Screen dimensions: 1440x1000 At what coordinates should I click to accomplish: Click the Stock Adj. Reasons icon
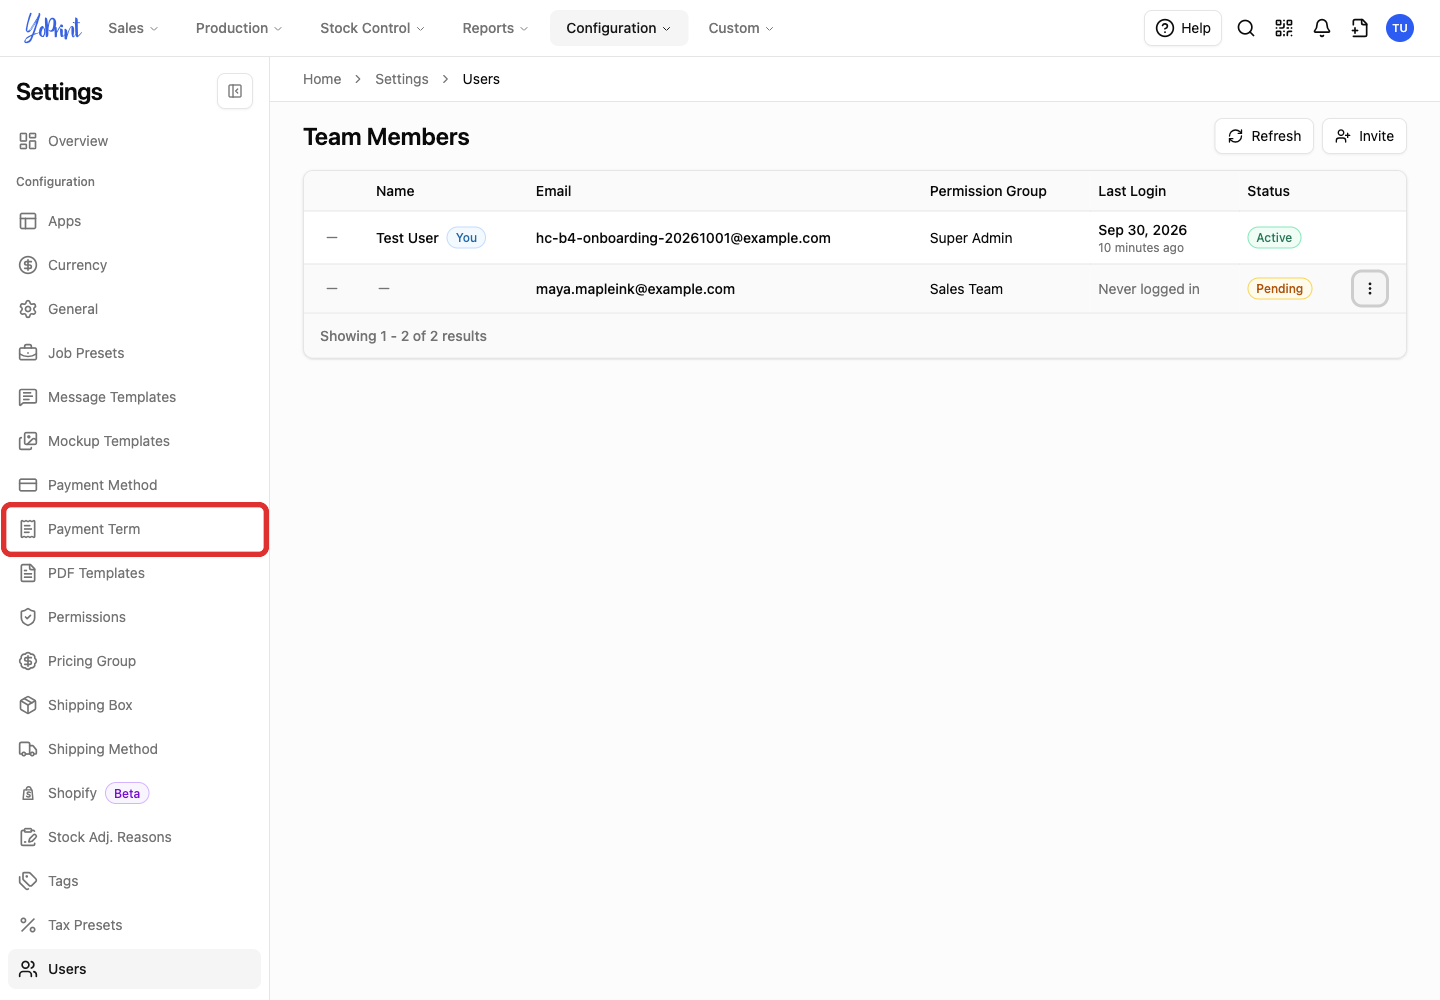(28, 837)
